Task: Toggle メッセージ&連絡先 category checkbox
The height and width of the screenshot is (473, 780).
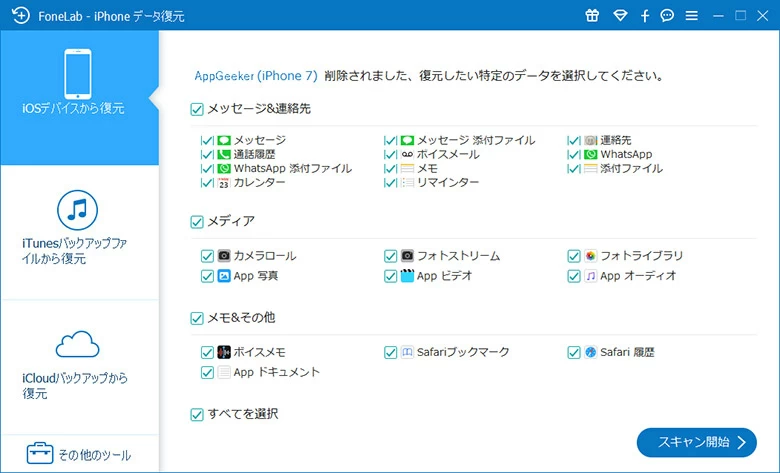Action: click(197, 108)
